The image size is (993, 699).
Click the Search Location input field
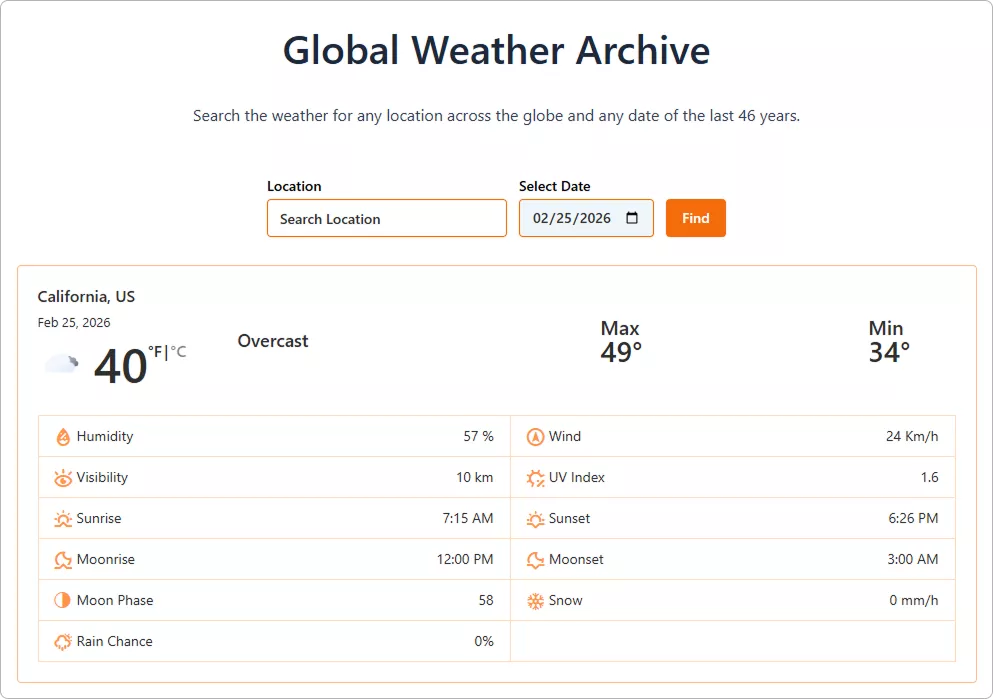pyautogui.click(x=386, y=218)
